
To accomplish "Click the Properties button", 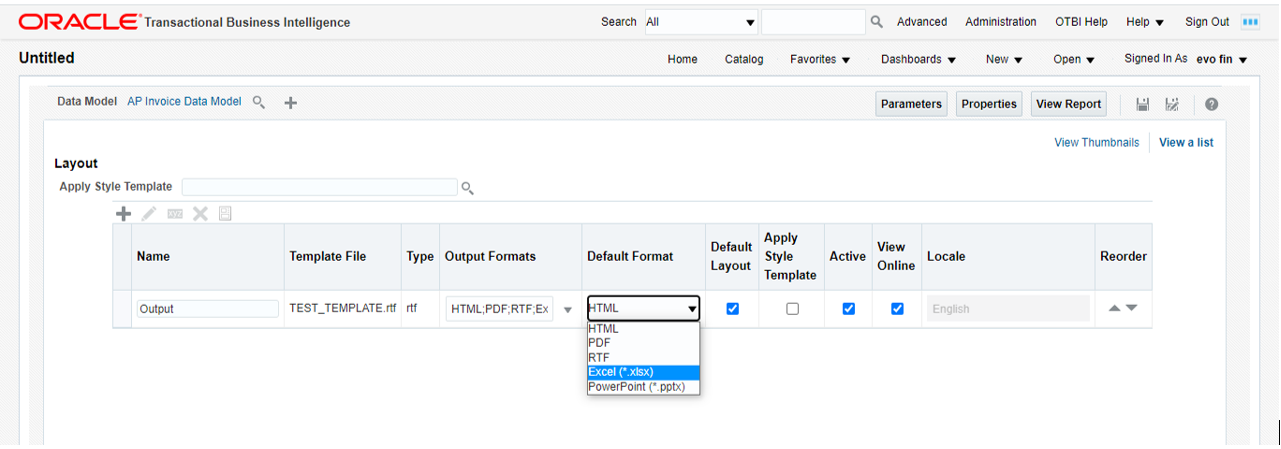I will tap(989, 104).
